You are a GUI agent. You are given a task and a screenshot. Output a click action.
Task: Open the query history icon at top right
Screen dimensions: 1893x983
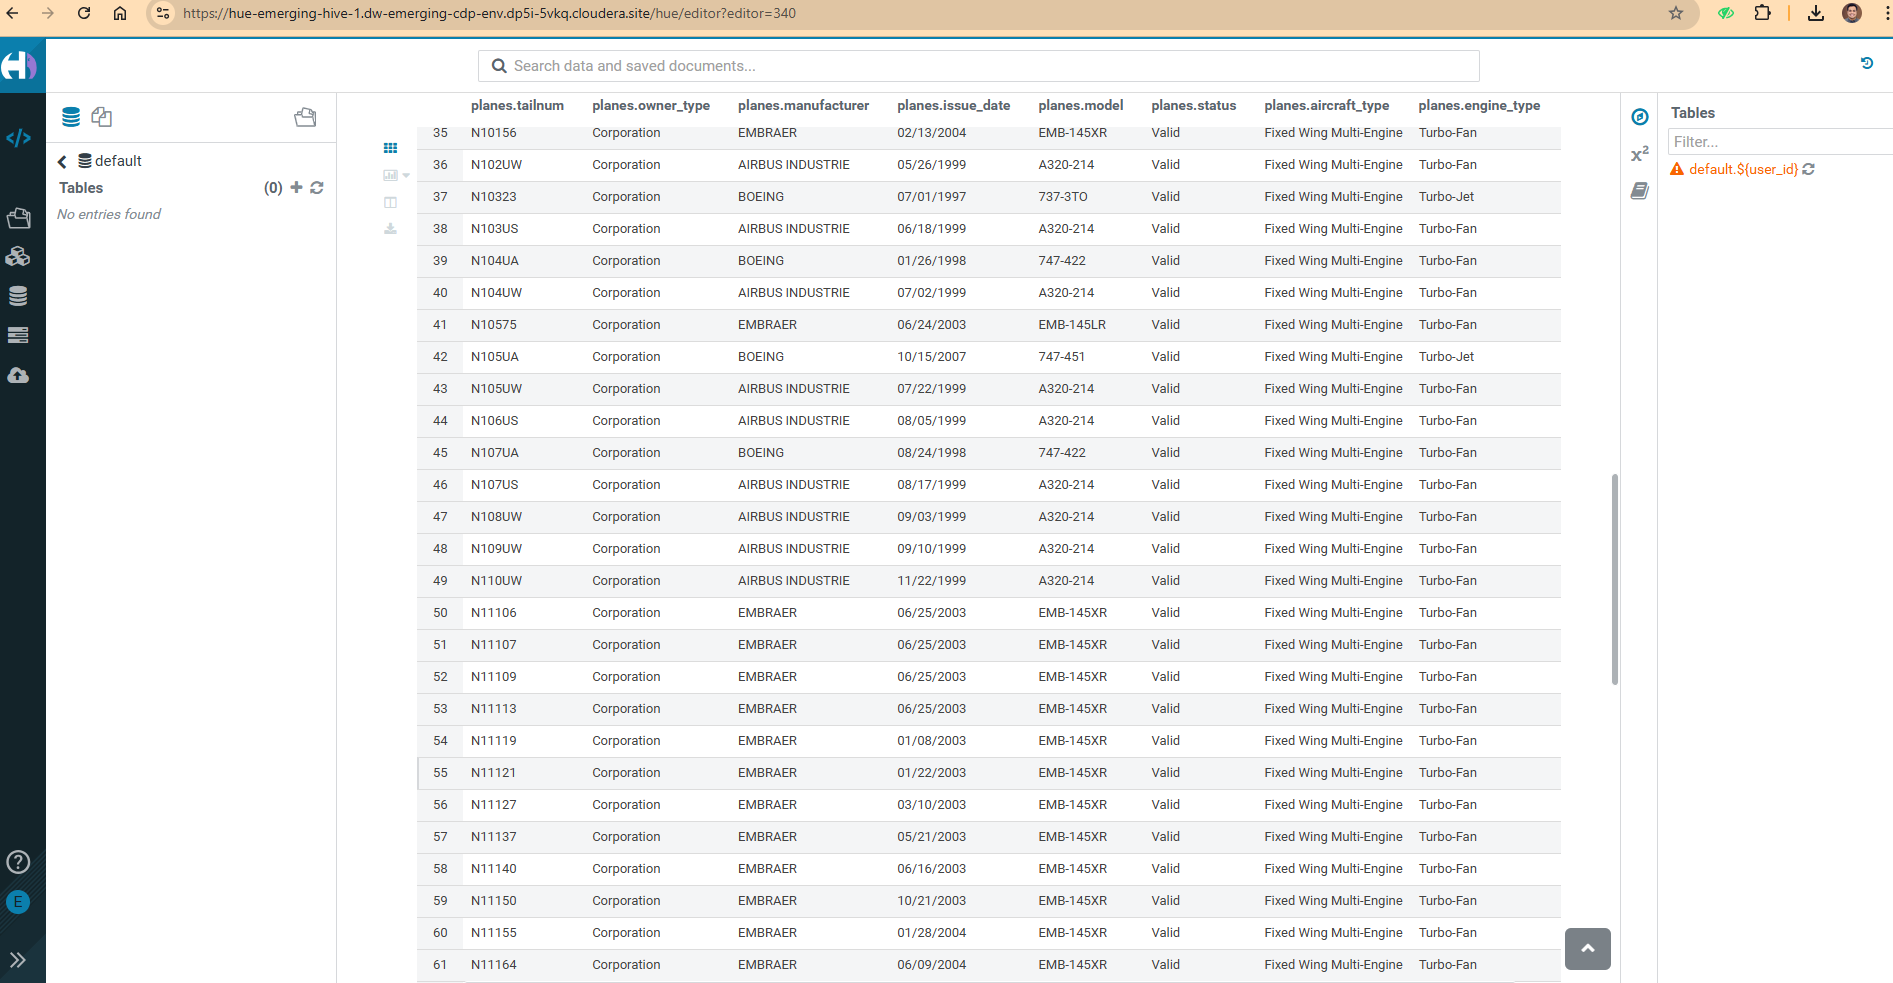1866,63
